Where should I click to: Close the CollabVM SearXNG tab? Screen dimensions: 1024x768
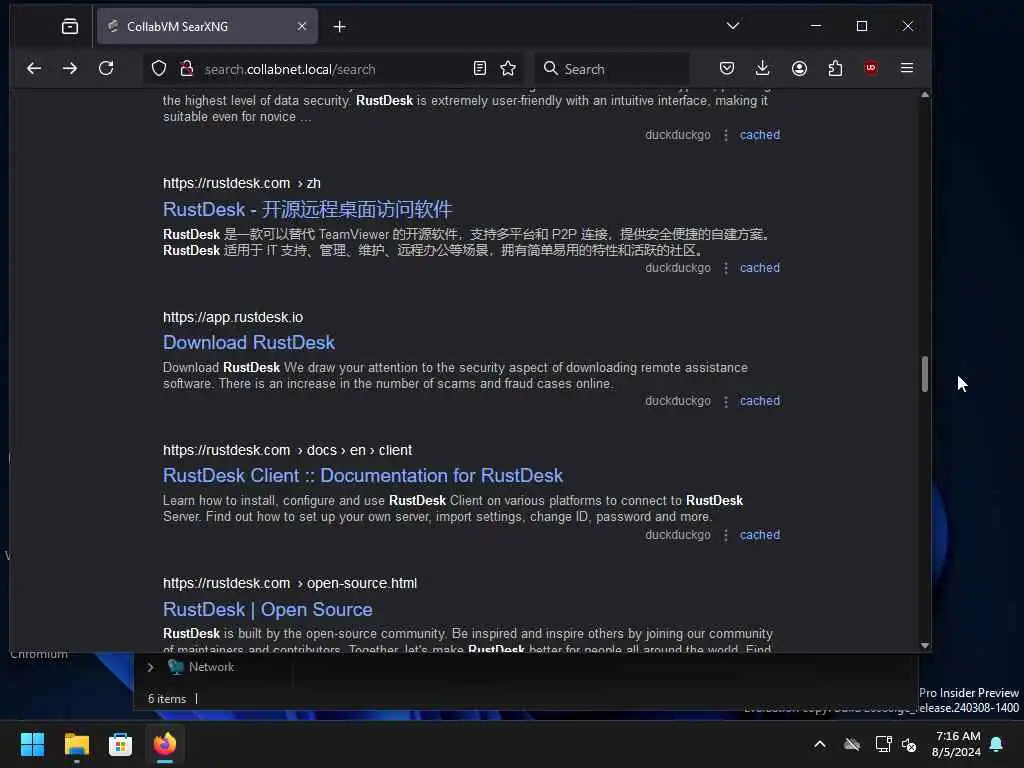click(302, 26)
